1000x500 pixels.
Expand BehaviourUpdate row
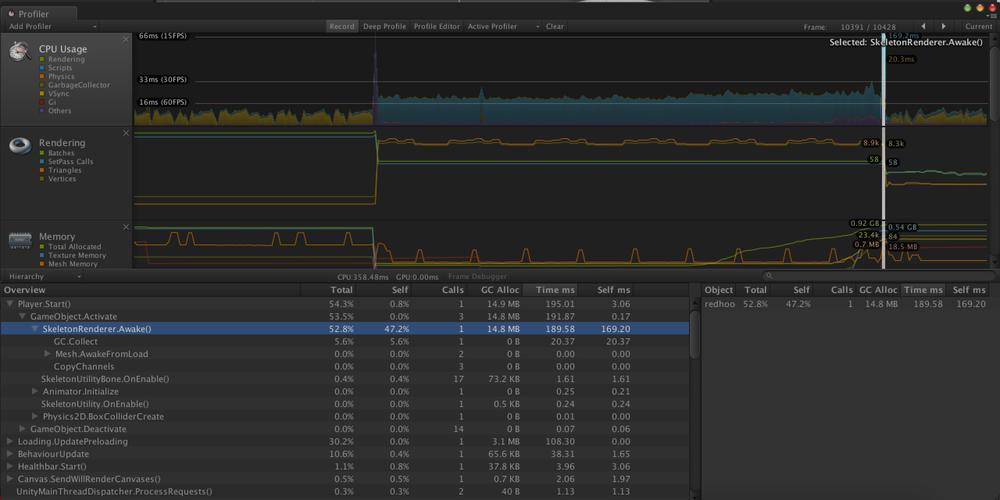coord(10,454)
